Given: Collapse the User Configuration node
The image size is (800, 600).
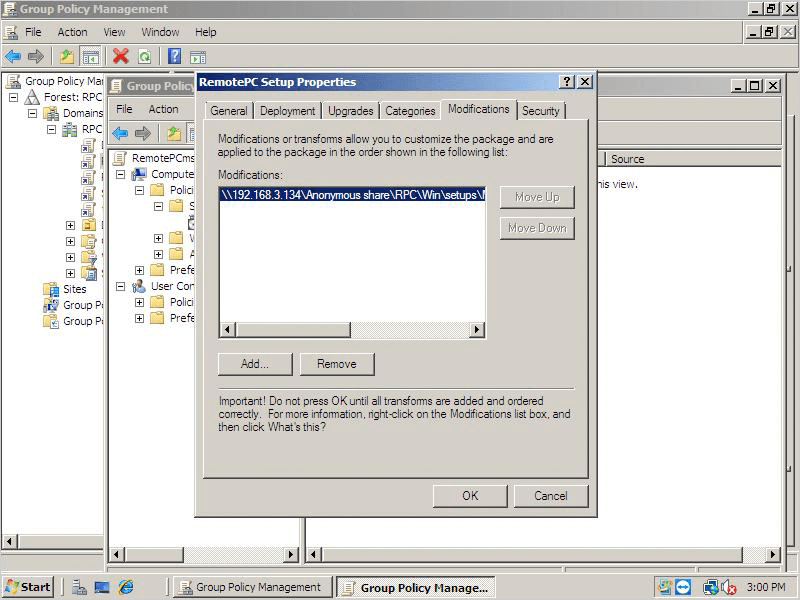Looking at the screenshot, I should (x=121, y=286).
